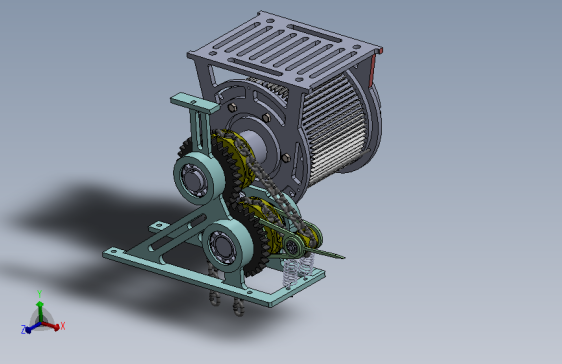Select the upper round bearing housing

tap(199, 177)
